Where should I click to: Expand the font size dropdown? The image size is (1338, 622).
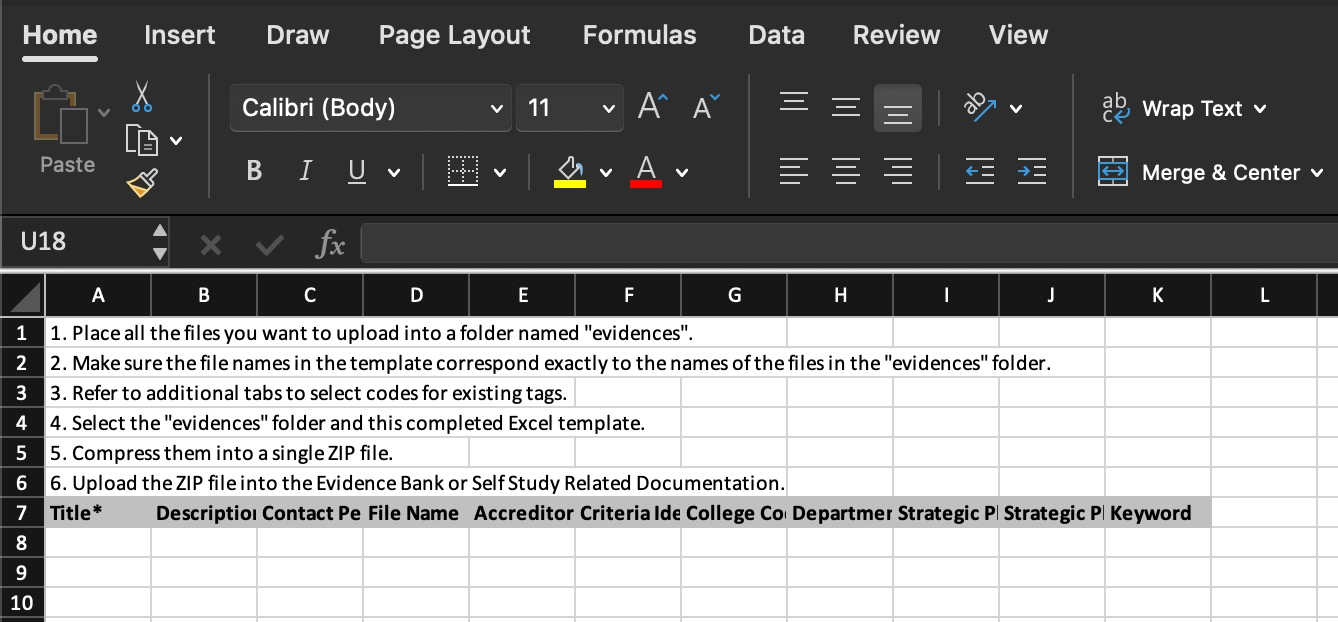pyautogui.click(x=608, y=108)
